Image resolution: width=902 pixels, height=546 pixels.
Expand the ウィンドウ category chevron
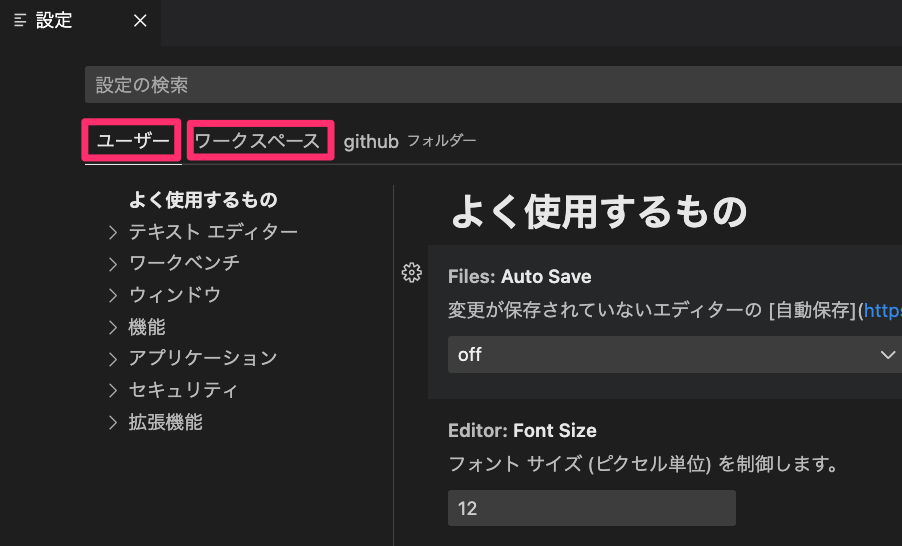coord(113,295)
